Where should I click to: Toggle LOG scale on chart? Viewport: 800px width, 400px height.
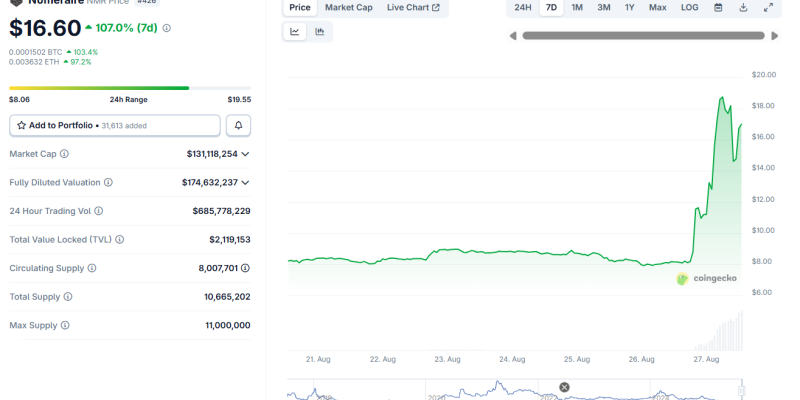690,8
